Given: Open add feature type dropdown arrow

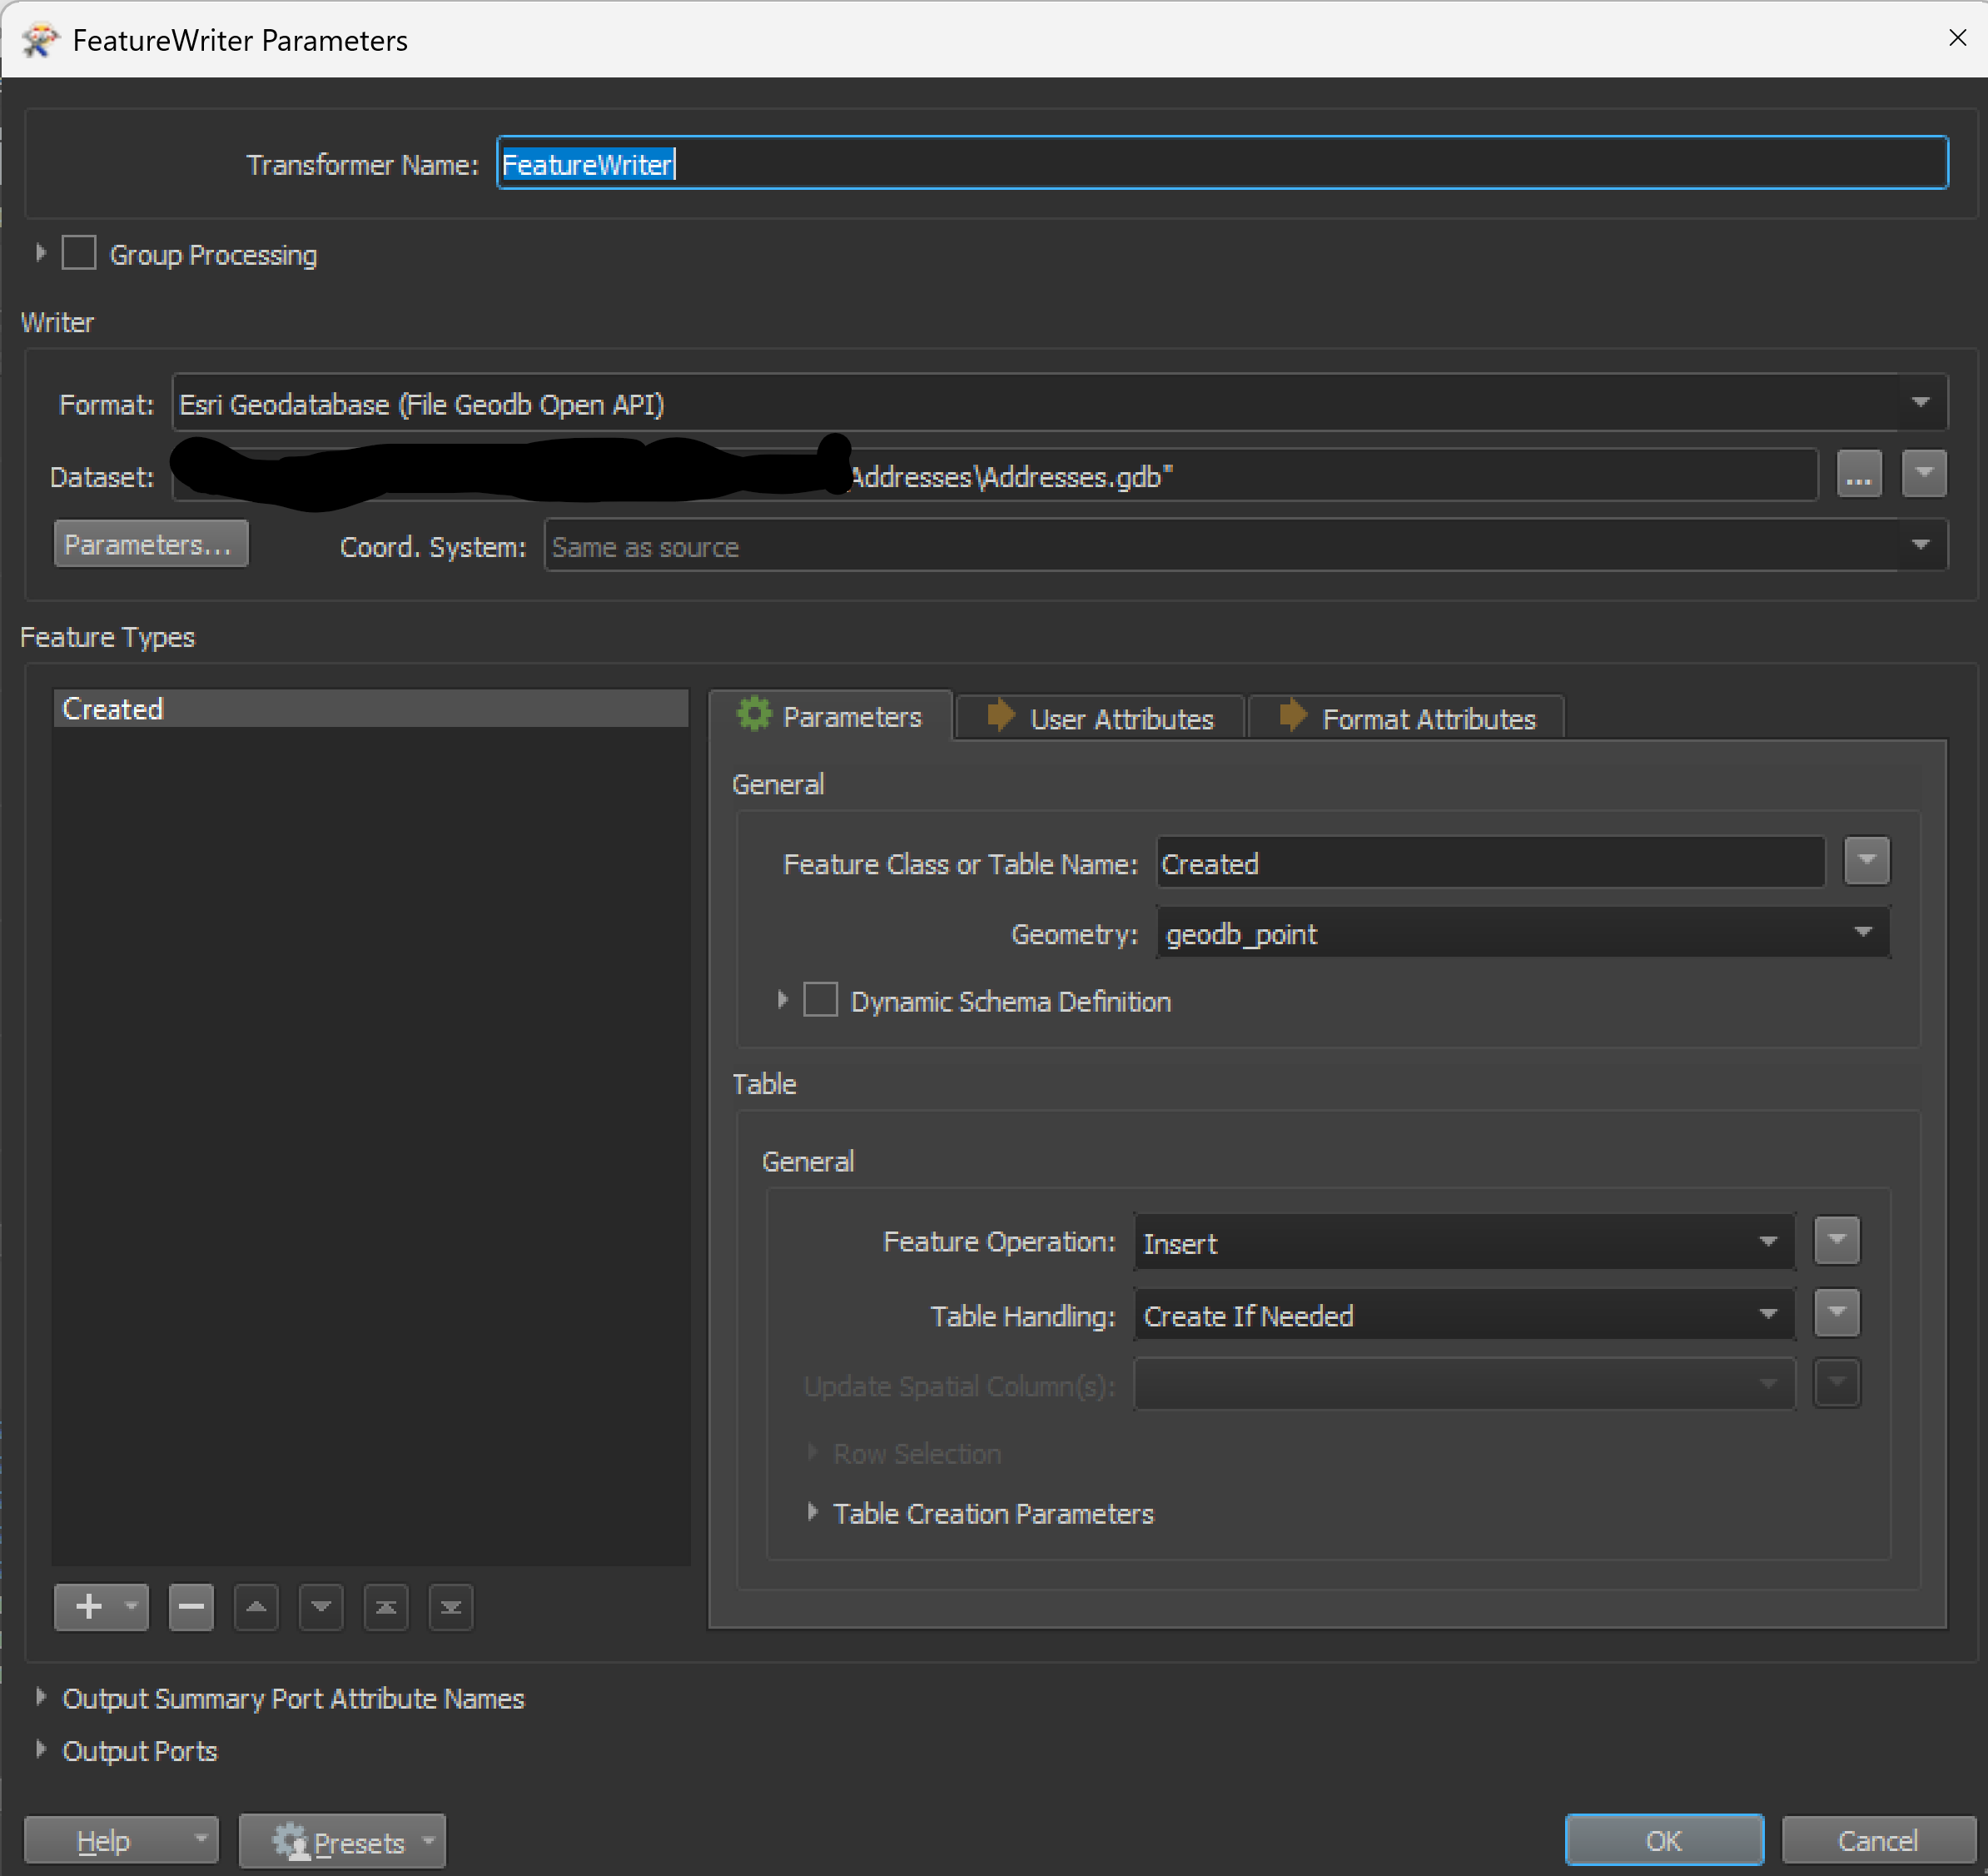Looking at the screenshot, I should pos(132,1607).
